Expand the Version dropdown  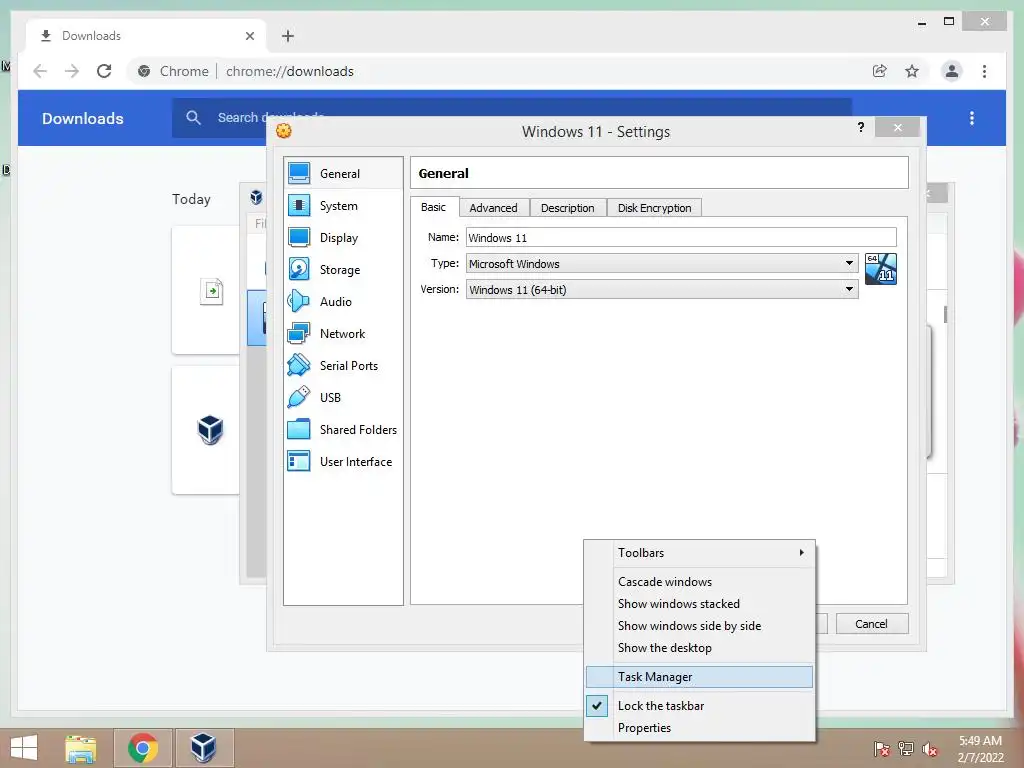point(849,289)
